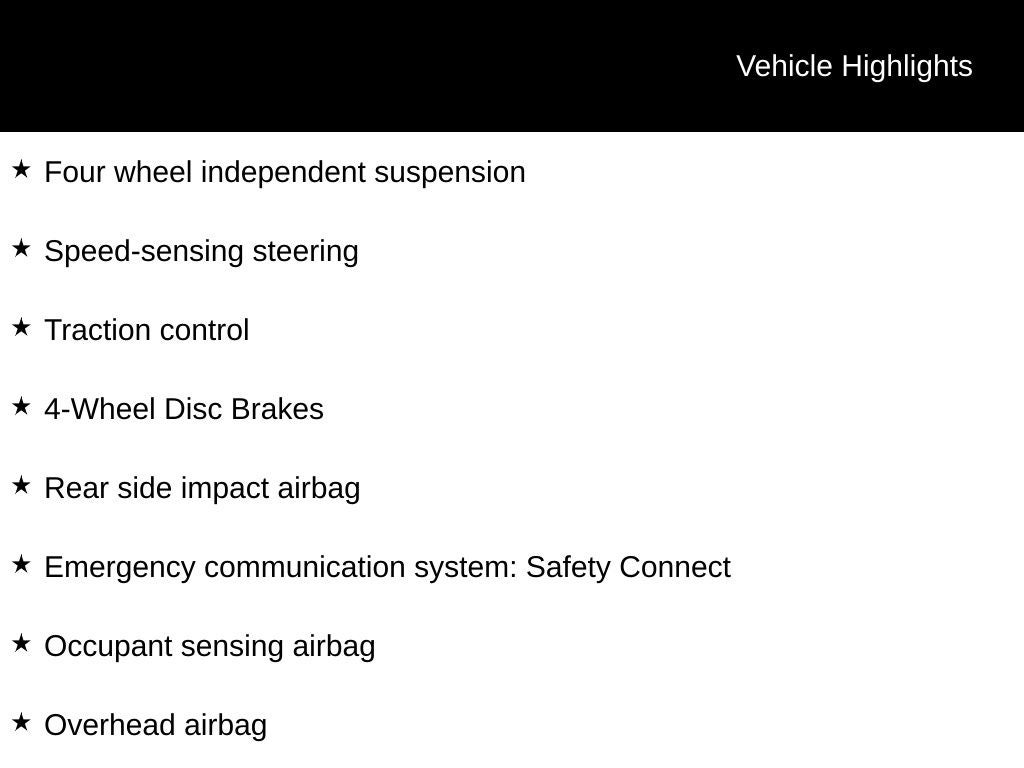Click the Occupant sensing airbag text
The image size is (1024, 768).
pos(210,646)
